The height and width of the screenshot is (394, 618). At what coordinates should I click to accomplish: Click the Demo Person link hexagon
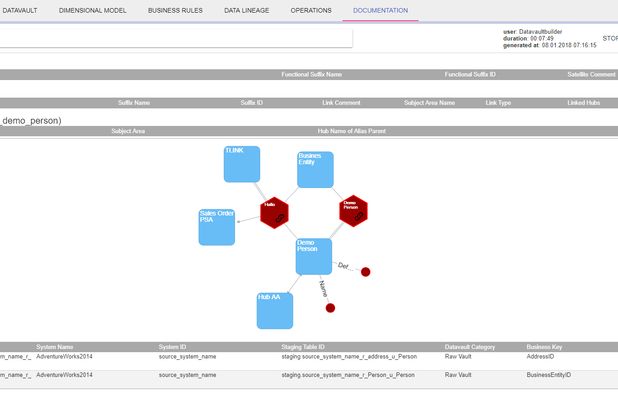[x=353, y=211]
